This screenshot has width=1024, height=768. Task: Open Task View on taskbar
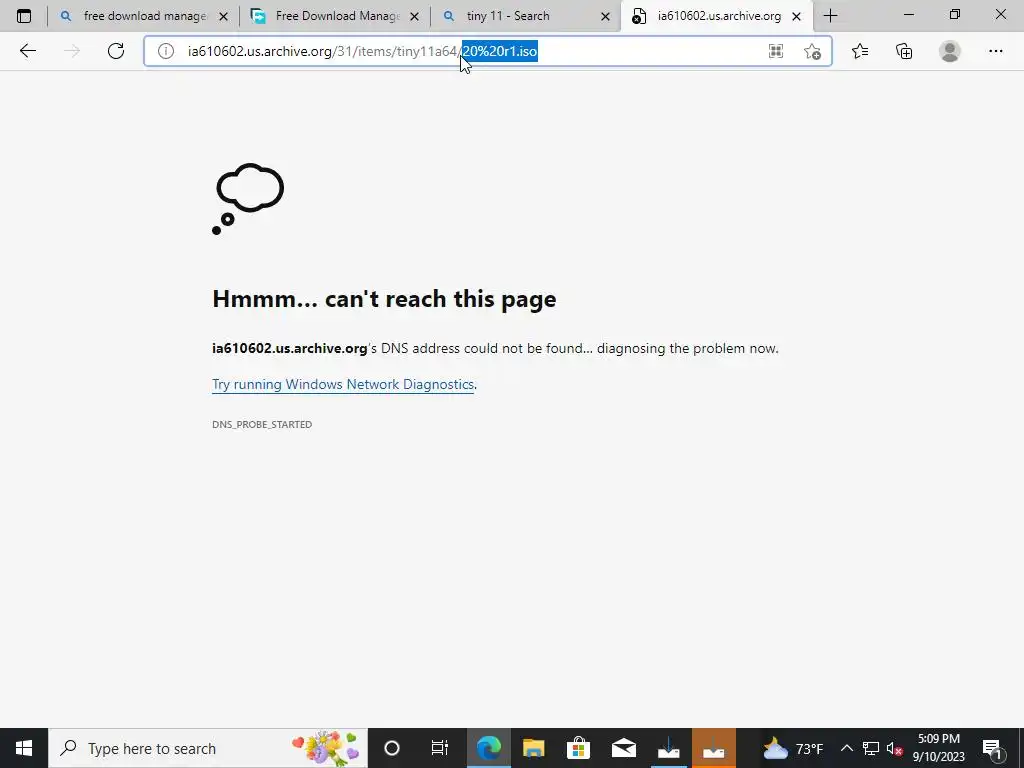440,748
